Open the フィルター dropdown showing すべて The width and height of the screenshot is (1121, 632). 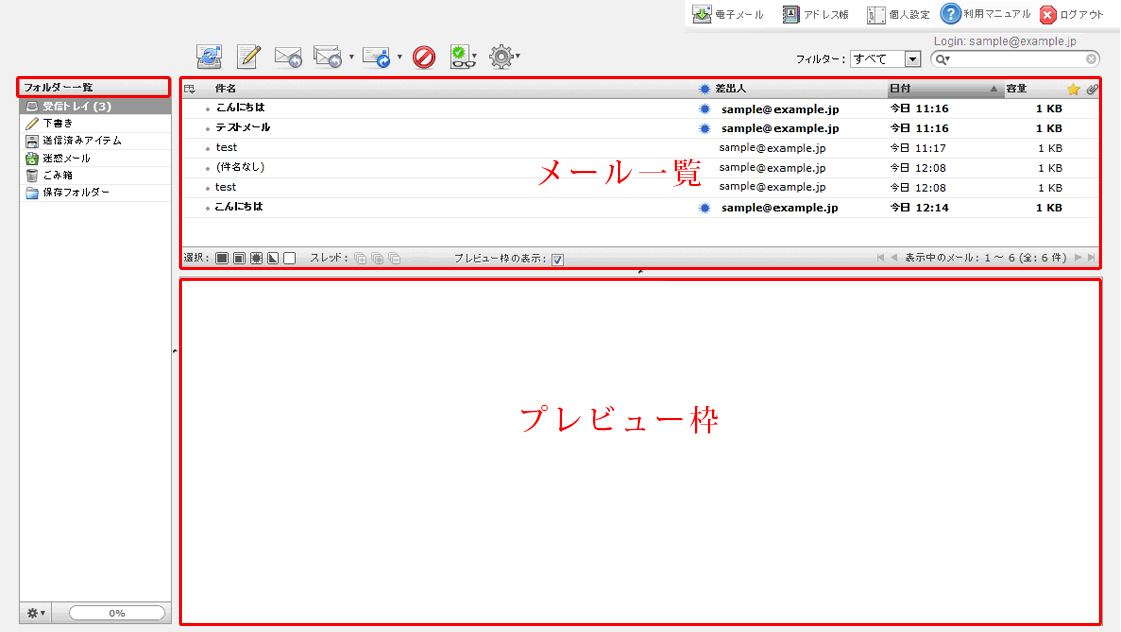coord(884,59)
